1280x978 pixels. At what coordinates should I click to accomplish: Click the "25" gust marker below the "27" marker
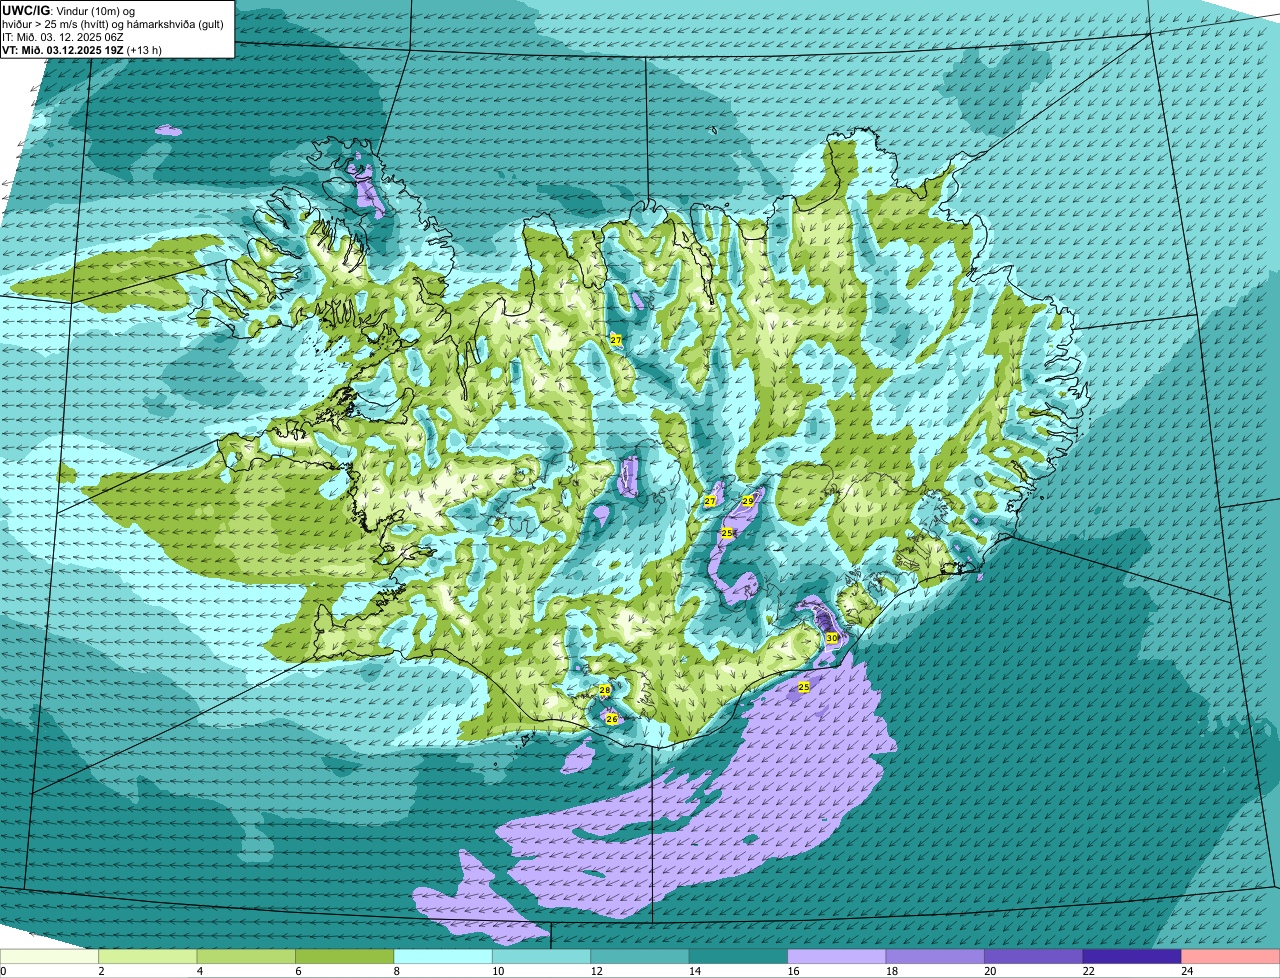(x=727, y=533)
